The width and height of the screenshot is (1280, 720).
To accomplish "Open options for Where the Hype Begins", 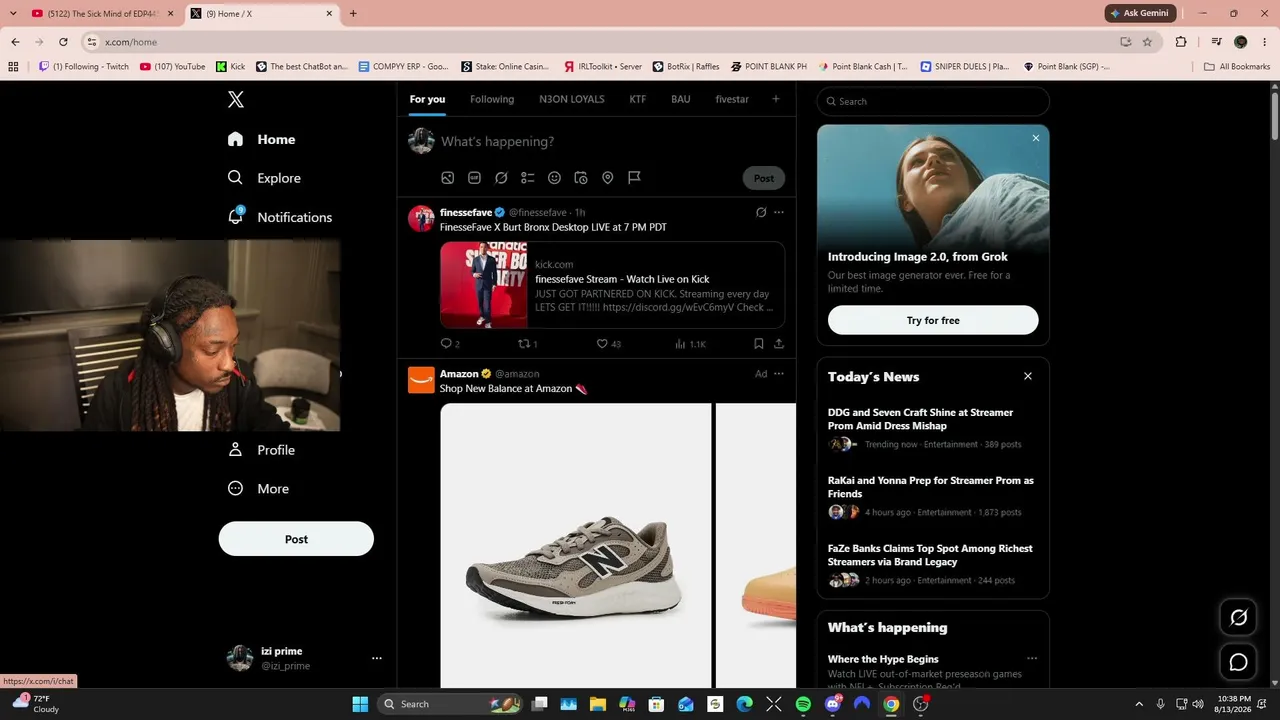I will tap(1032, 659).
